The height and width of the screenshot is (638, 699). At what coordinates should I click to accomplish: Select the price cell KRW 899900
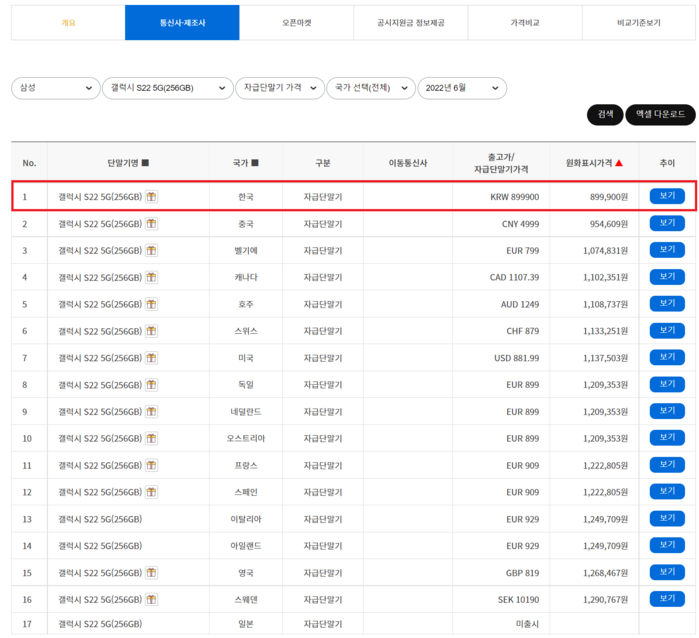pyautogui.click(x=514, y=197)
